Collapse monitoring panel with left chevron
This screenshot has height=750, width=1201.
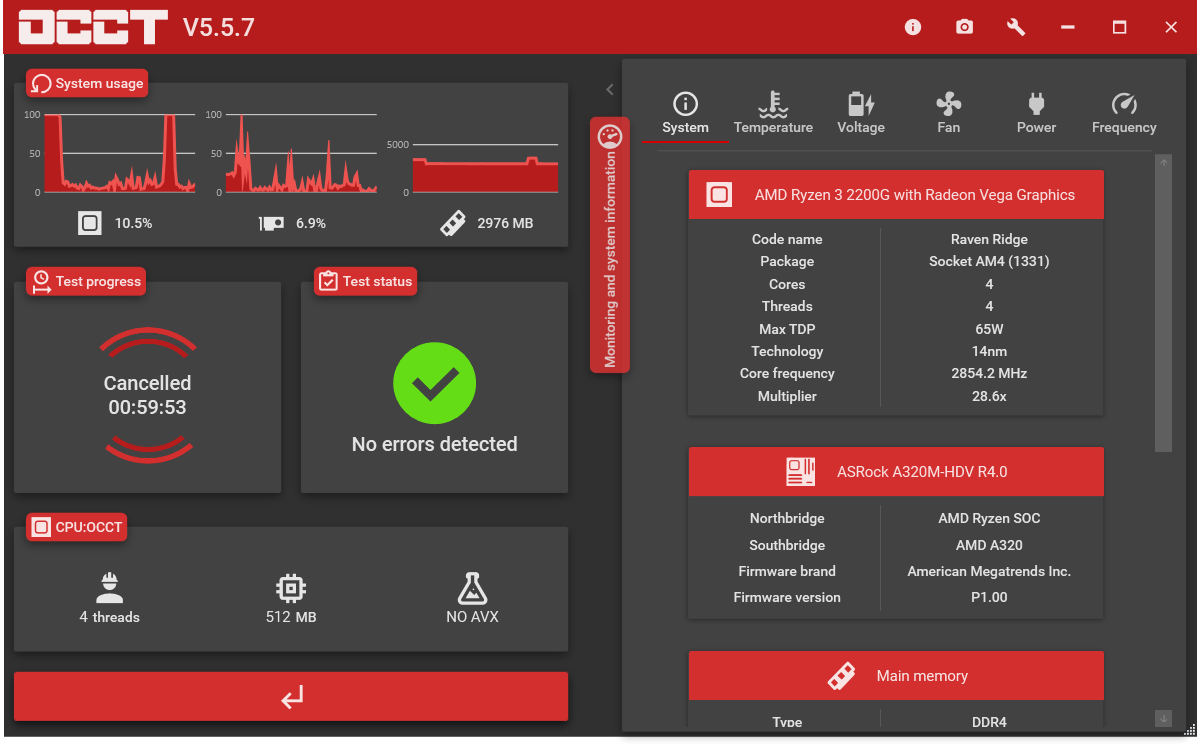[x=609, y=89]
